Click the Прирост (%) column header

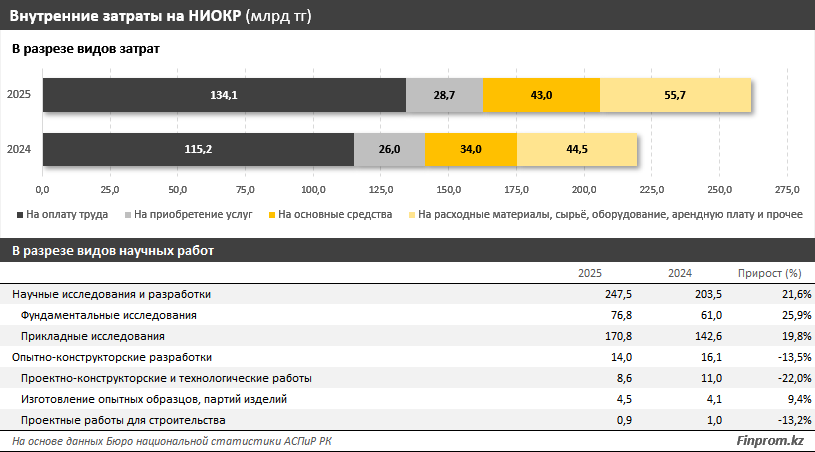770,273
